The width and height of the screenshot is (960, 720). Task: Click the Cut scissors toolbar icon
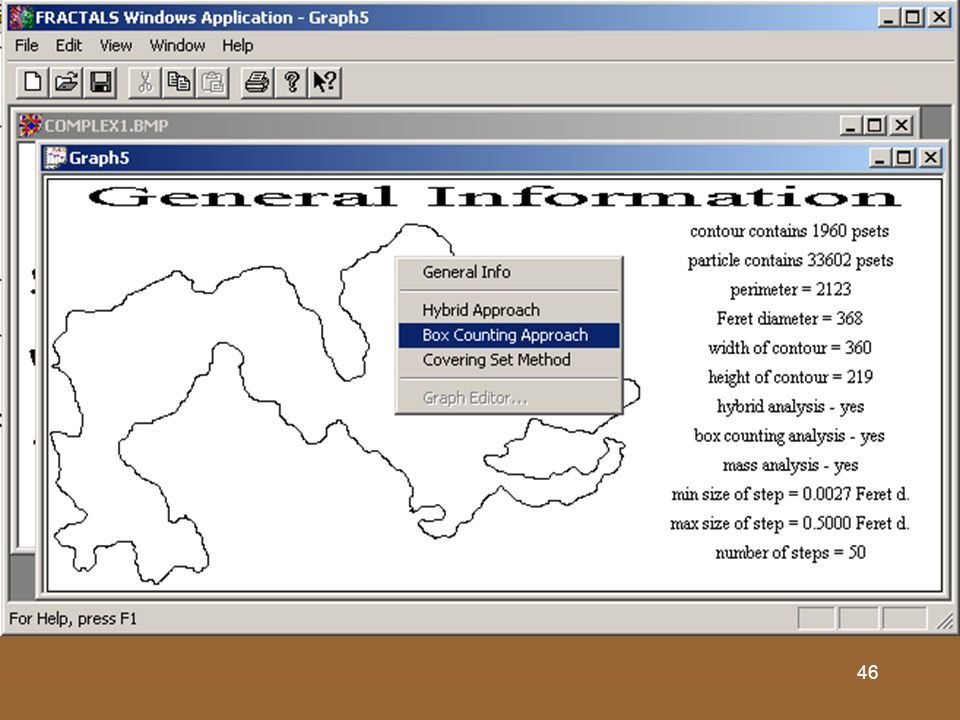(x=145, y=82)
